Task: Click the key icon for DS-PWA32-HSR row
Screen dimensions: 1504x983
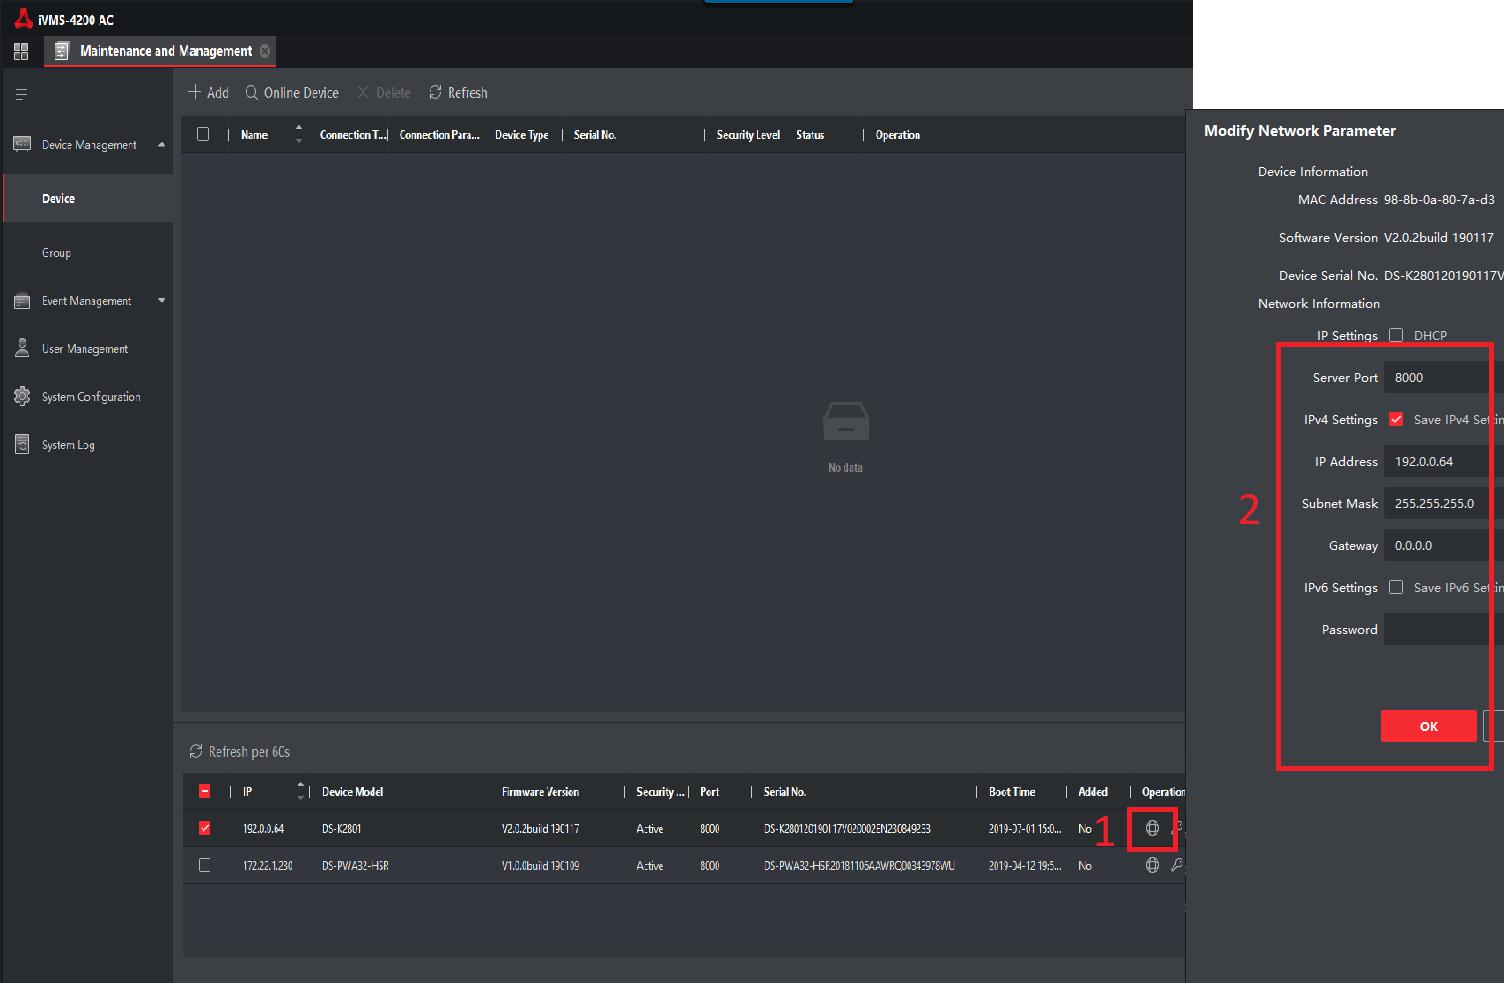Action: (1177, 866)
